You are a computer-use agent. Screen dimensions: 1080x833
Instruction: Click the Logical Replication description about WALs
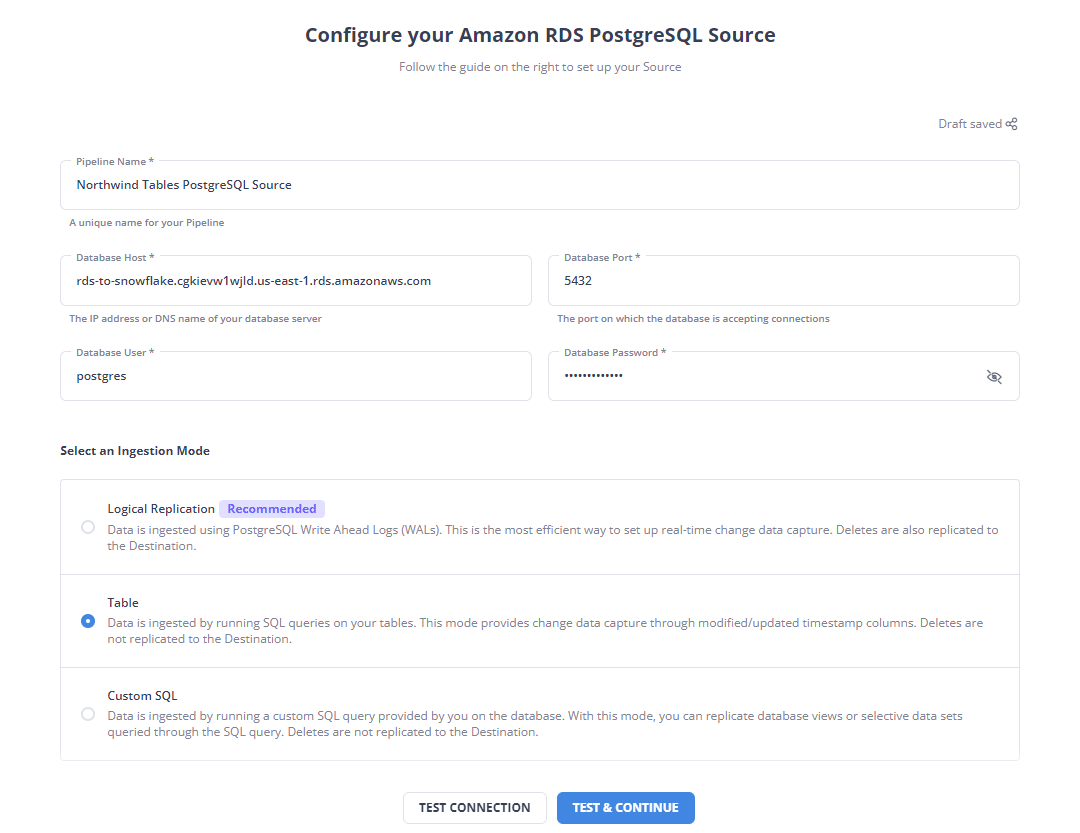[x=553, y=538]
